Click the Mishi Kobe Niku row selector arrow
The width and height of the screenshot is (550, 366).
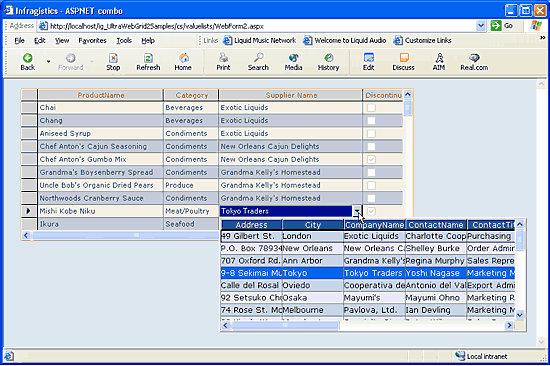(28, 211)
